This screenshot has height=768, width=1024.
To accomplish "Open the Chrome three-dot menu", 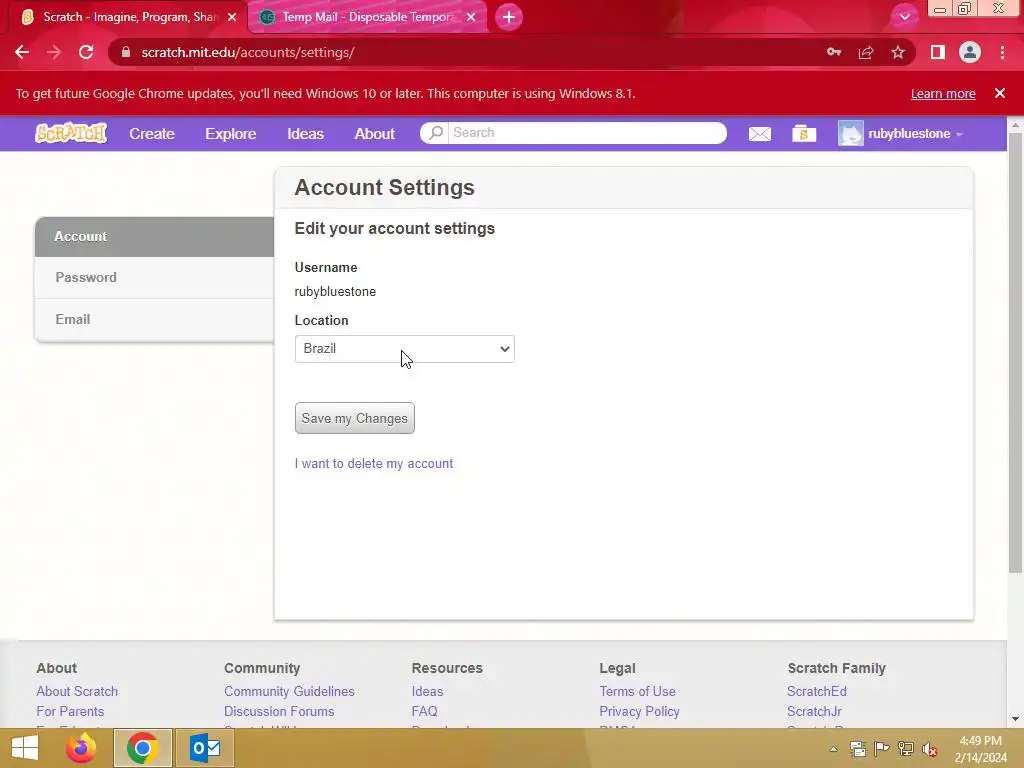I will click(x=1002, y=52).
